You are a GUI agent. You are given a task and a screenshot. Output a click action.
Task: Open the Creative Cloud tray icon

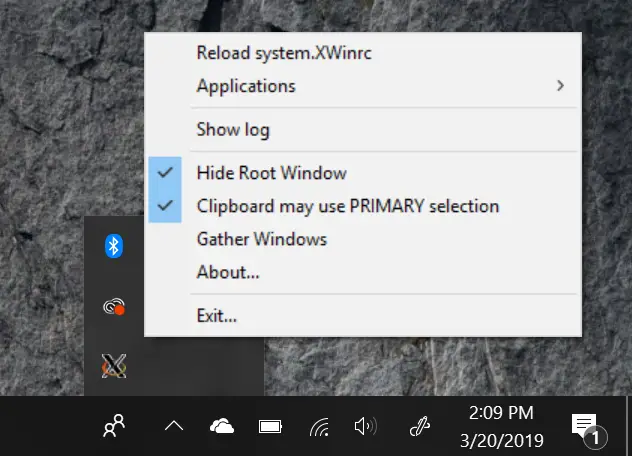pyautogui.click(x=114, y=306)
